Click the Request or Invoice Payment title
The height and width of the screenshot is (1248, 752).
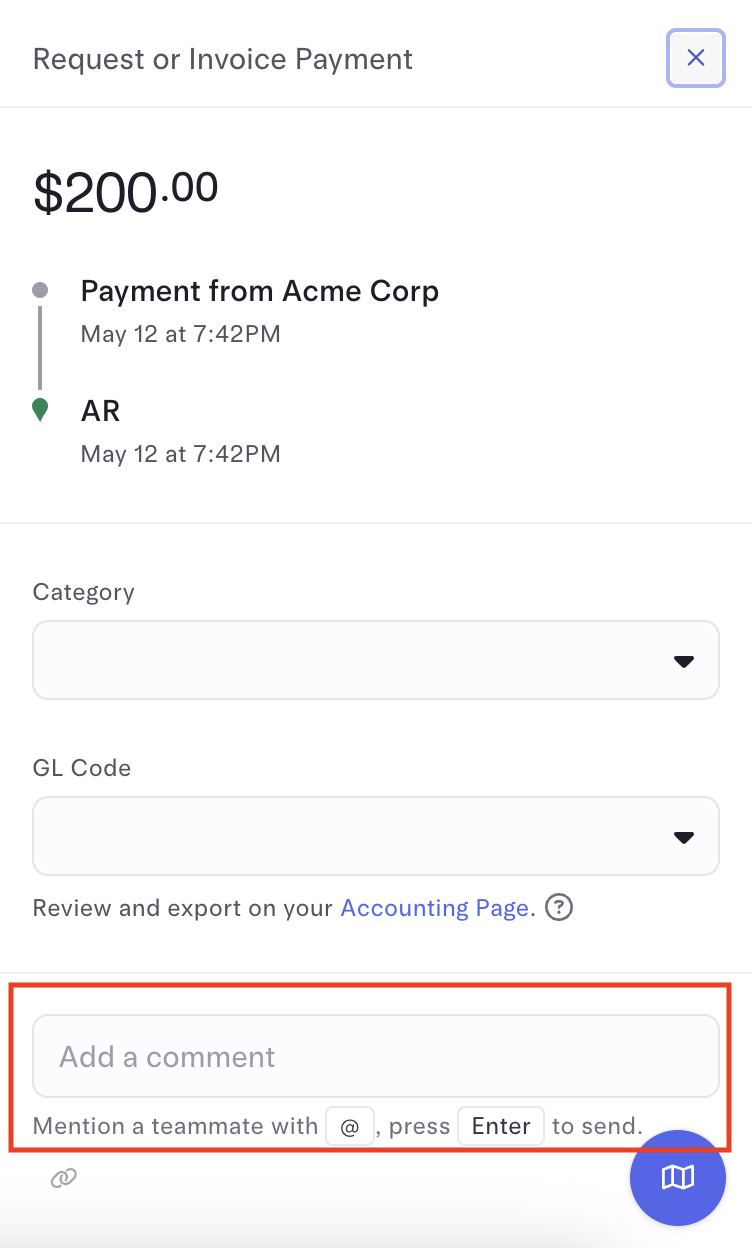pyautogui.click(x=223, y=59)
